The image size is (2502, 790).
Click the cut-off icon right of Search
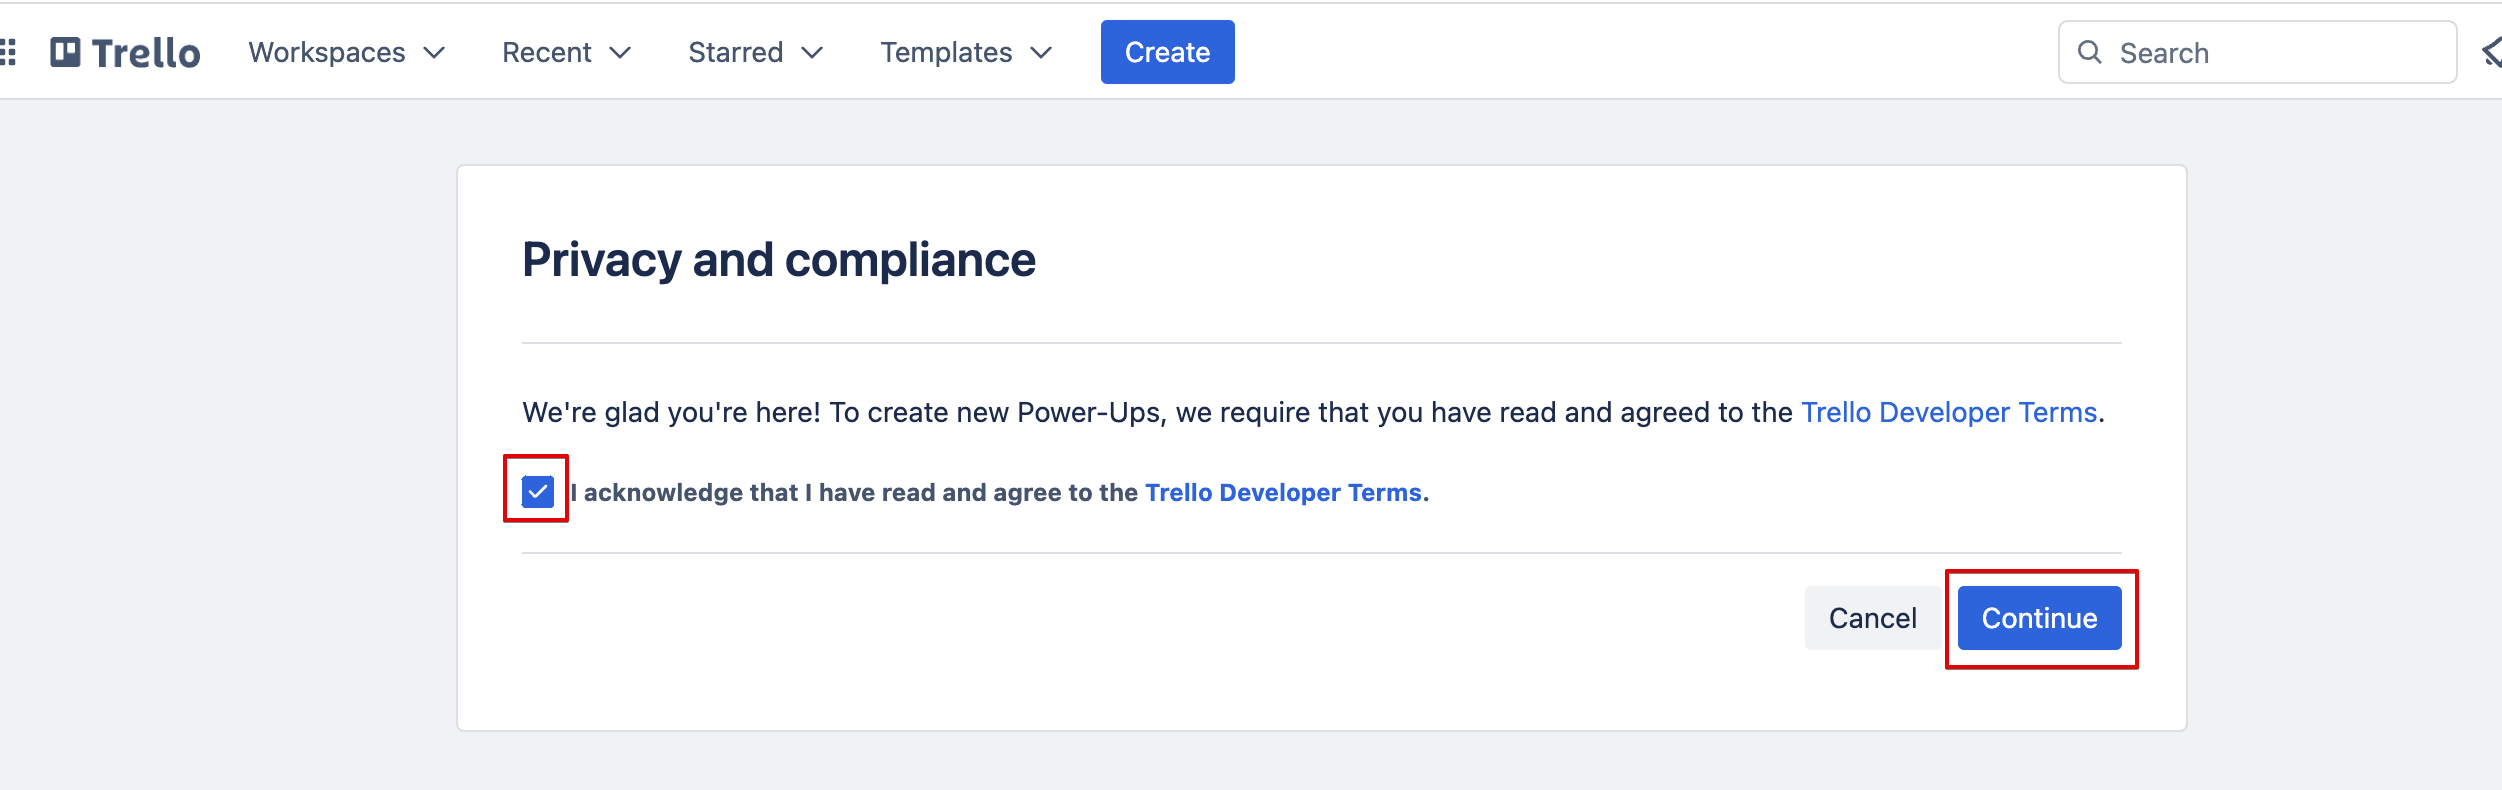pos(2491,52)
